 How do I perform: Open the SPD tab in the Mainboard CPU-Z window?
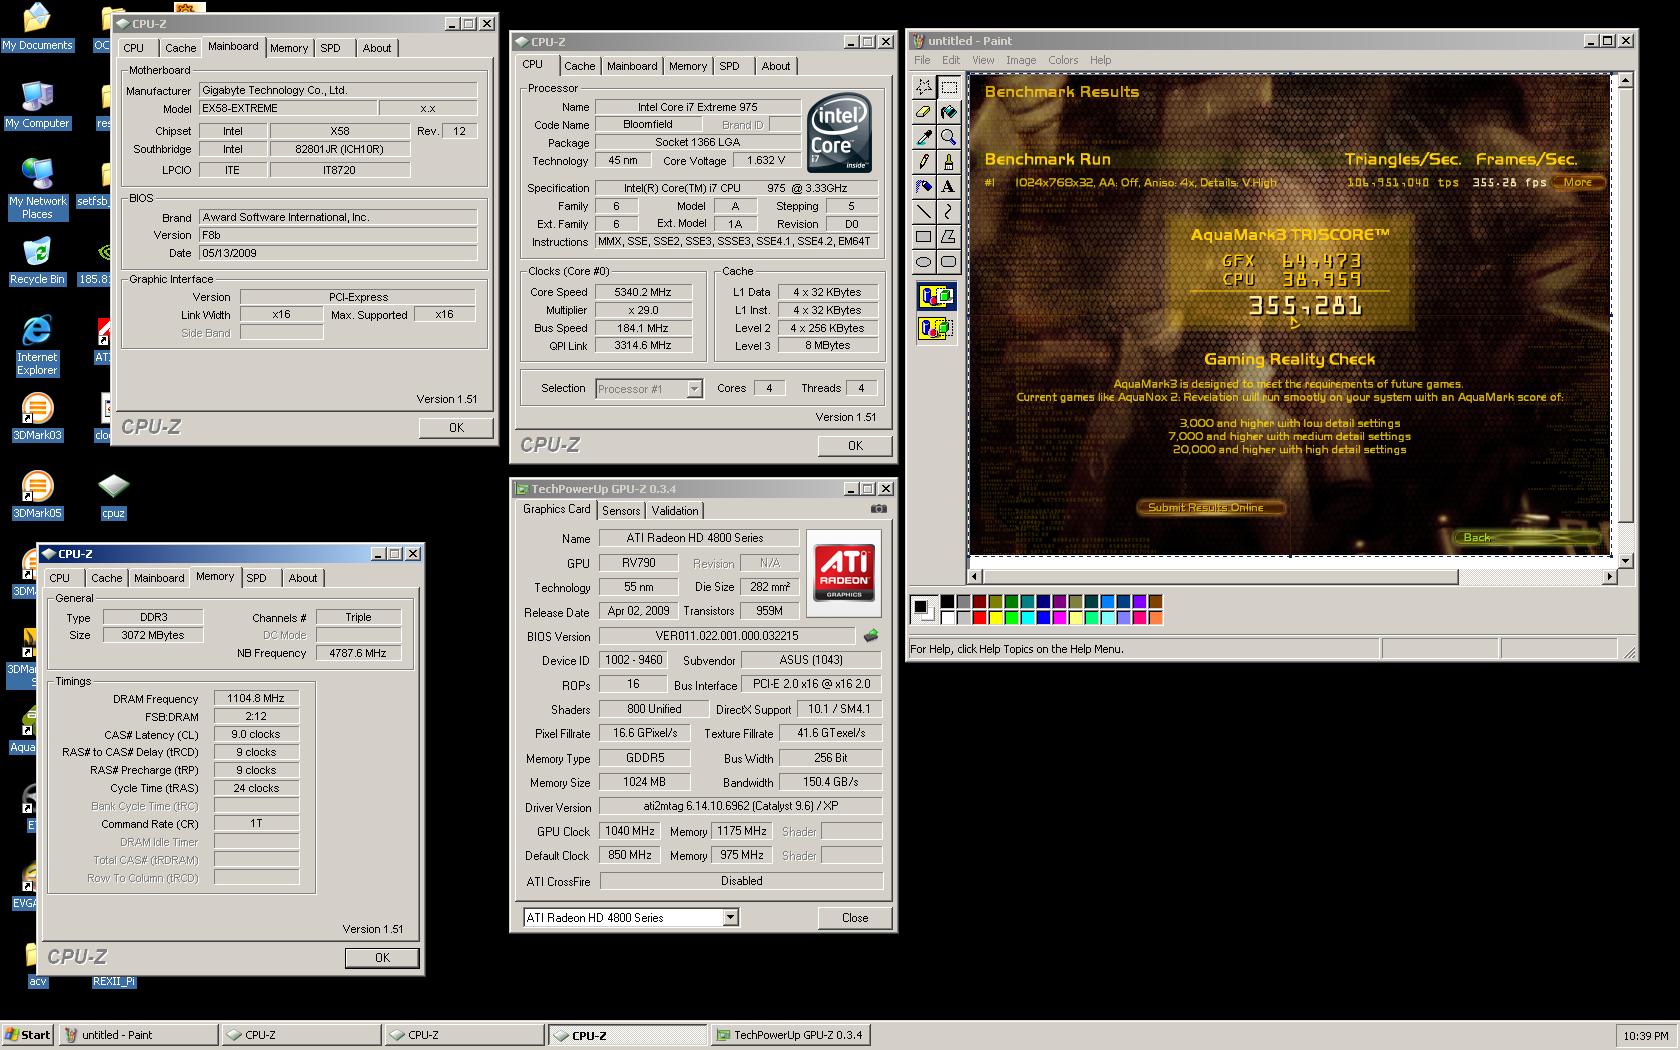[x=330, y=48]
